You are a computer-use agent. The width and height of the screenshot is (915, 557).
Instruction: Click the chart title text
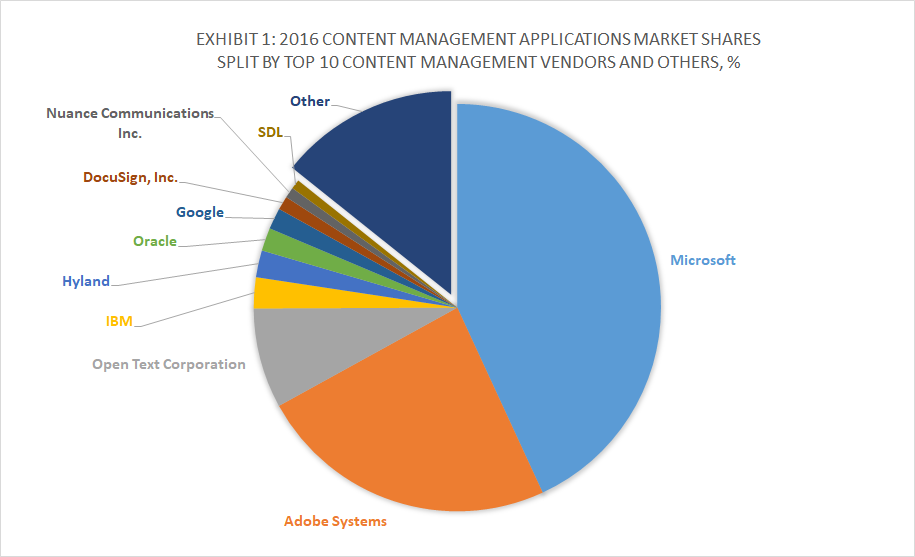click(479, 50)
